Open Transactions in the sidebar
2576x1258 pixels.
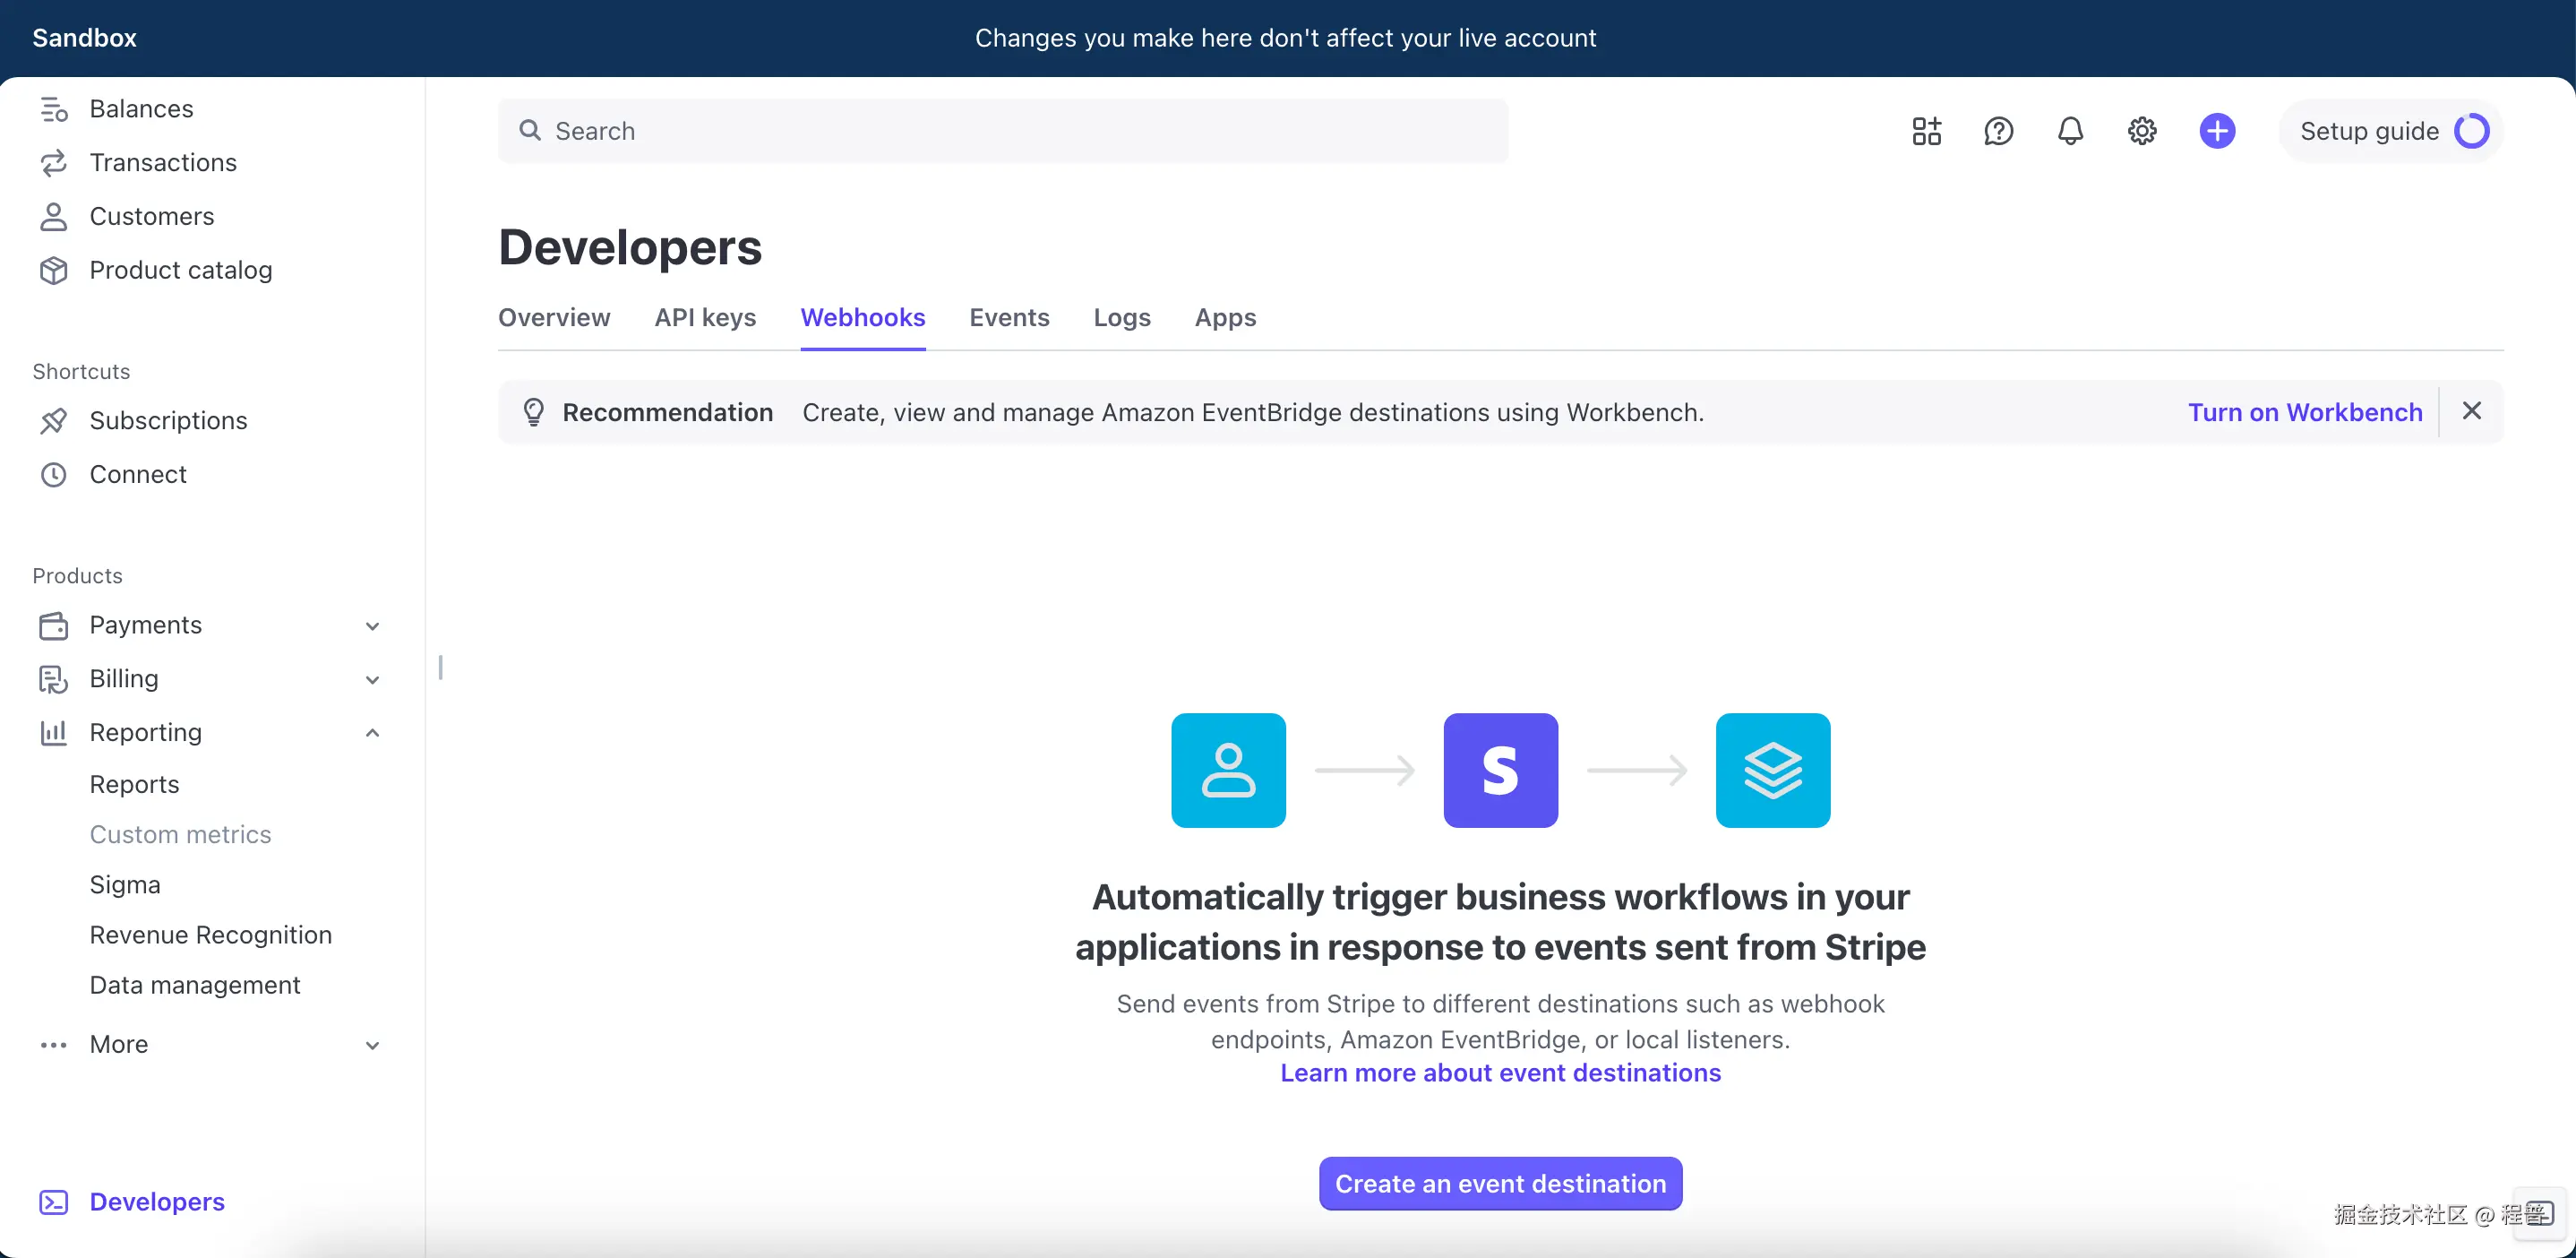(163, 163)
